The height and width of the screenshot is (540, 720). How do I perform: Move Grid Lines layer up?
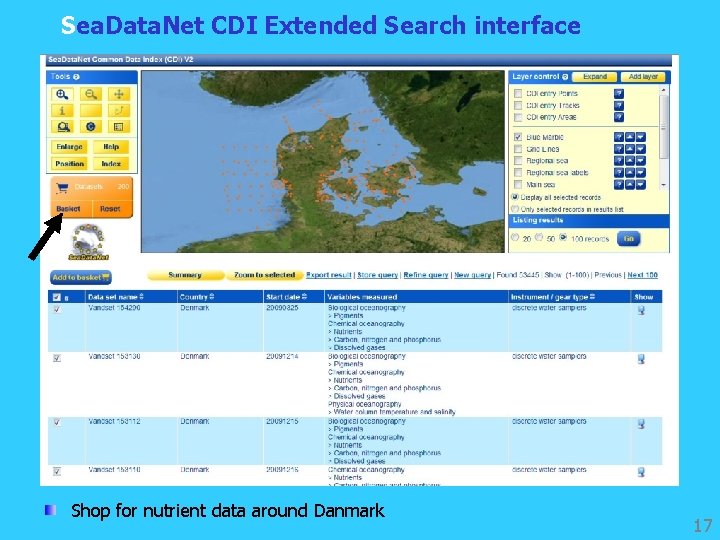(x=630, y=149)
